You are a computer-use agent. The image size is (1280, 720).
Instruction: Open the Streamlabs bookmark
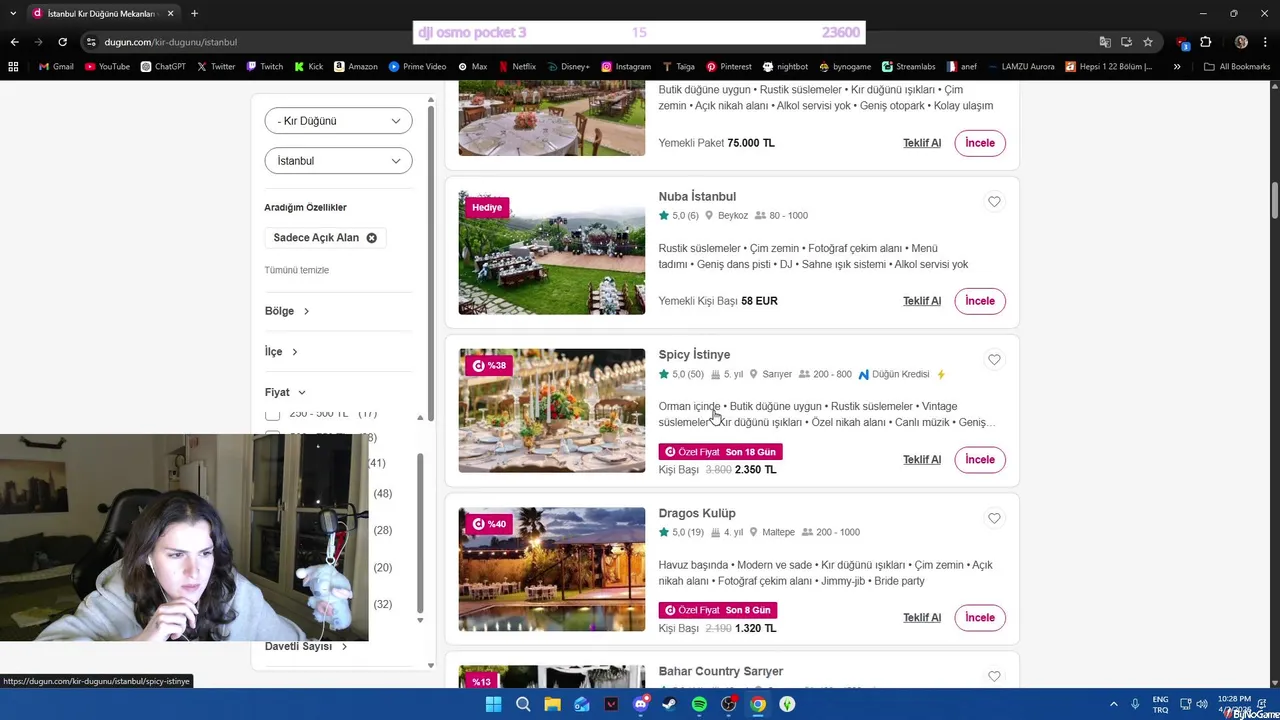(909, 67)
